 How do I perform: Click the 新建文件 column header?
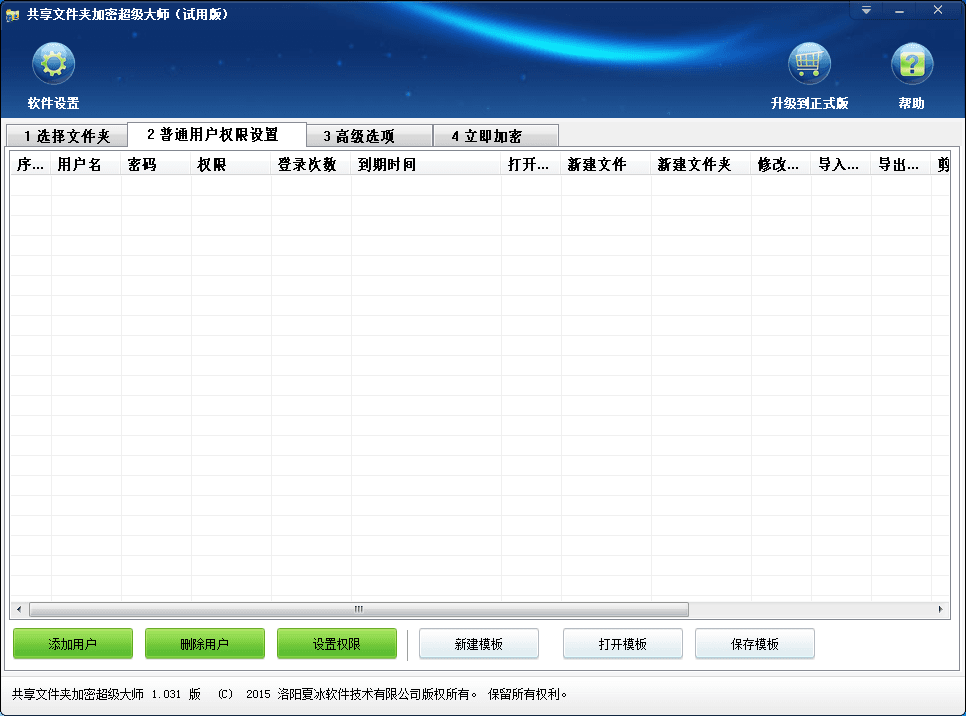(606, 165)
